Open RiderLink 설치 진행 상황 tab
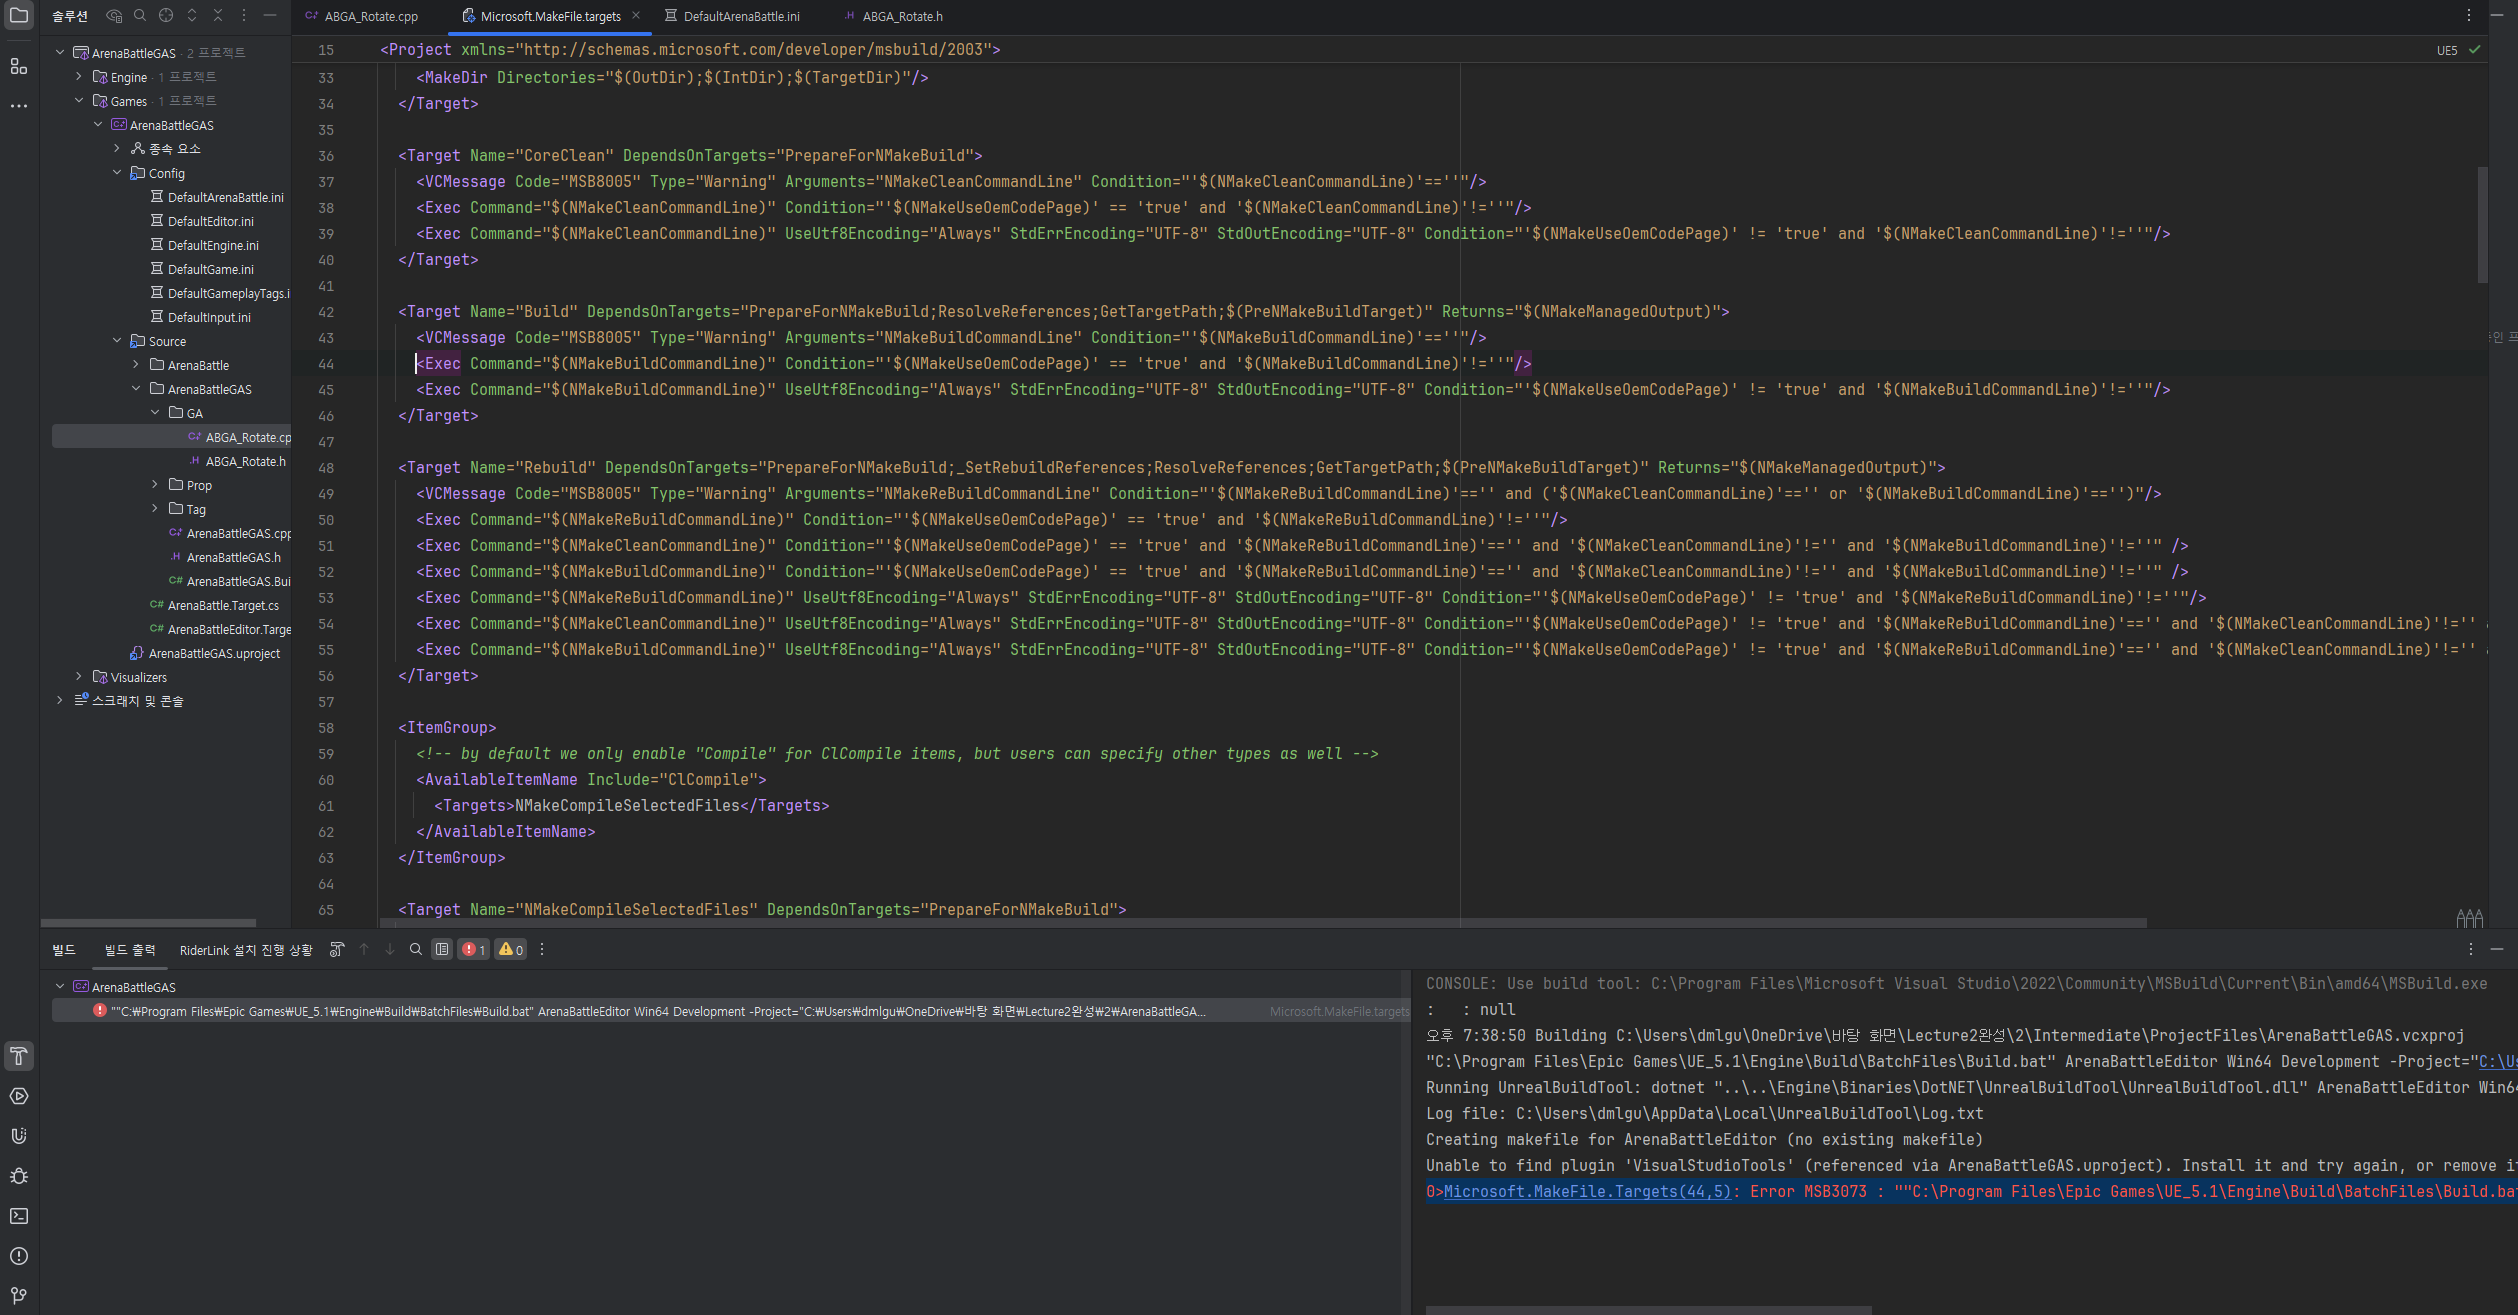Screen dimensions: 2518x1315 point(246,950)
